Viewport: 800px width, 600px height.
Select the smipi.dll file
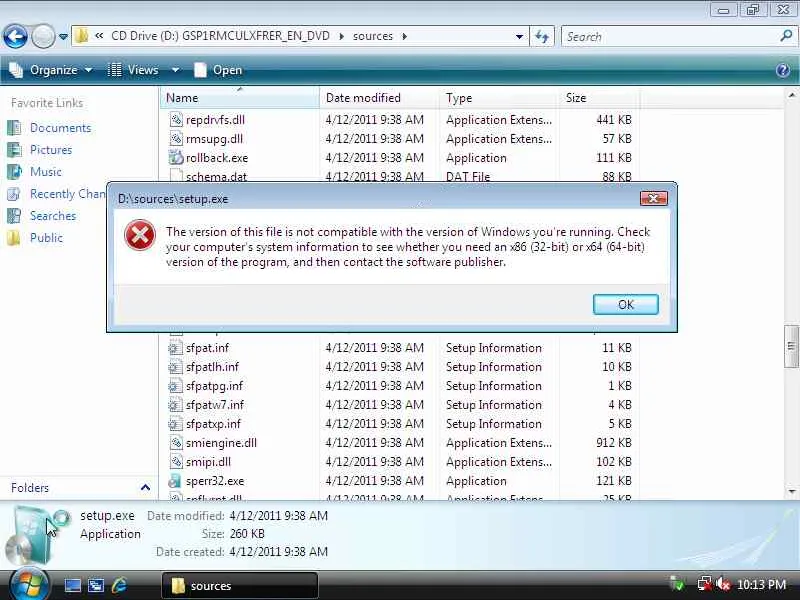208,462
